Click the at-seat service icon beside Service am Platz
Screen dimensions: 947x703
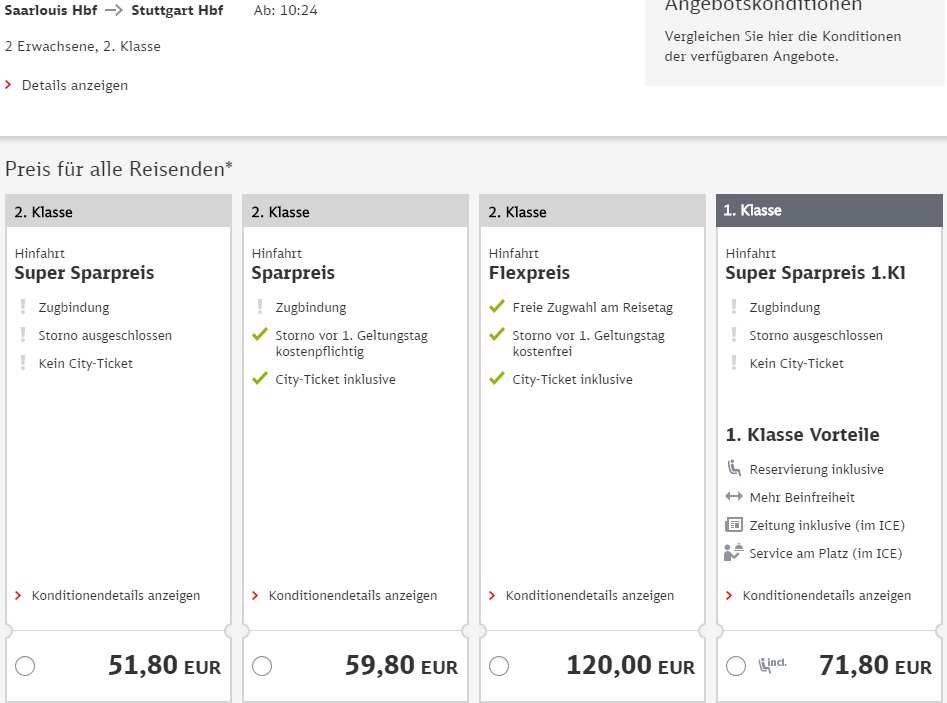[x=733, y=552]
